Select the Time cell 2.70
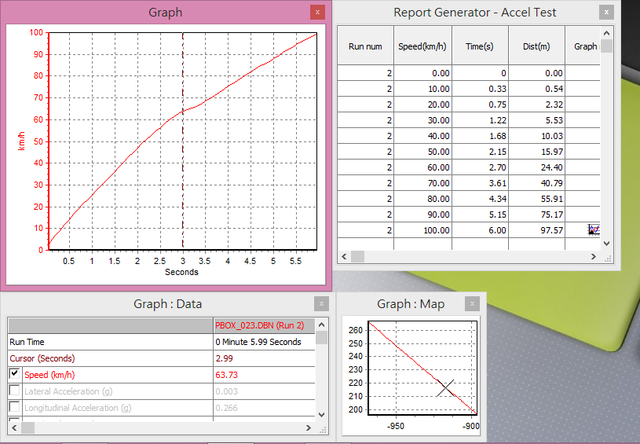This screenshot has width=640, height=444. (x=480, y=167)
